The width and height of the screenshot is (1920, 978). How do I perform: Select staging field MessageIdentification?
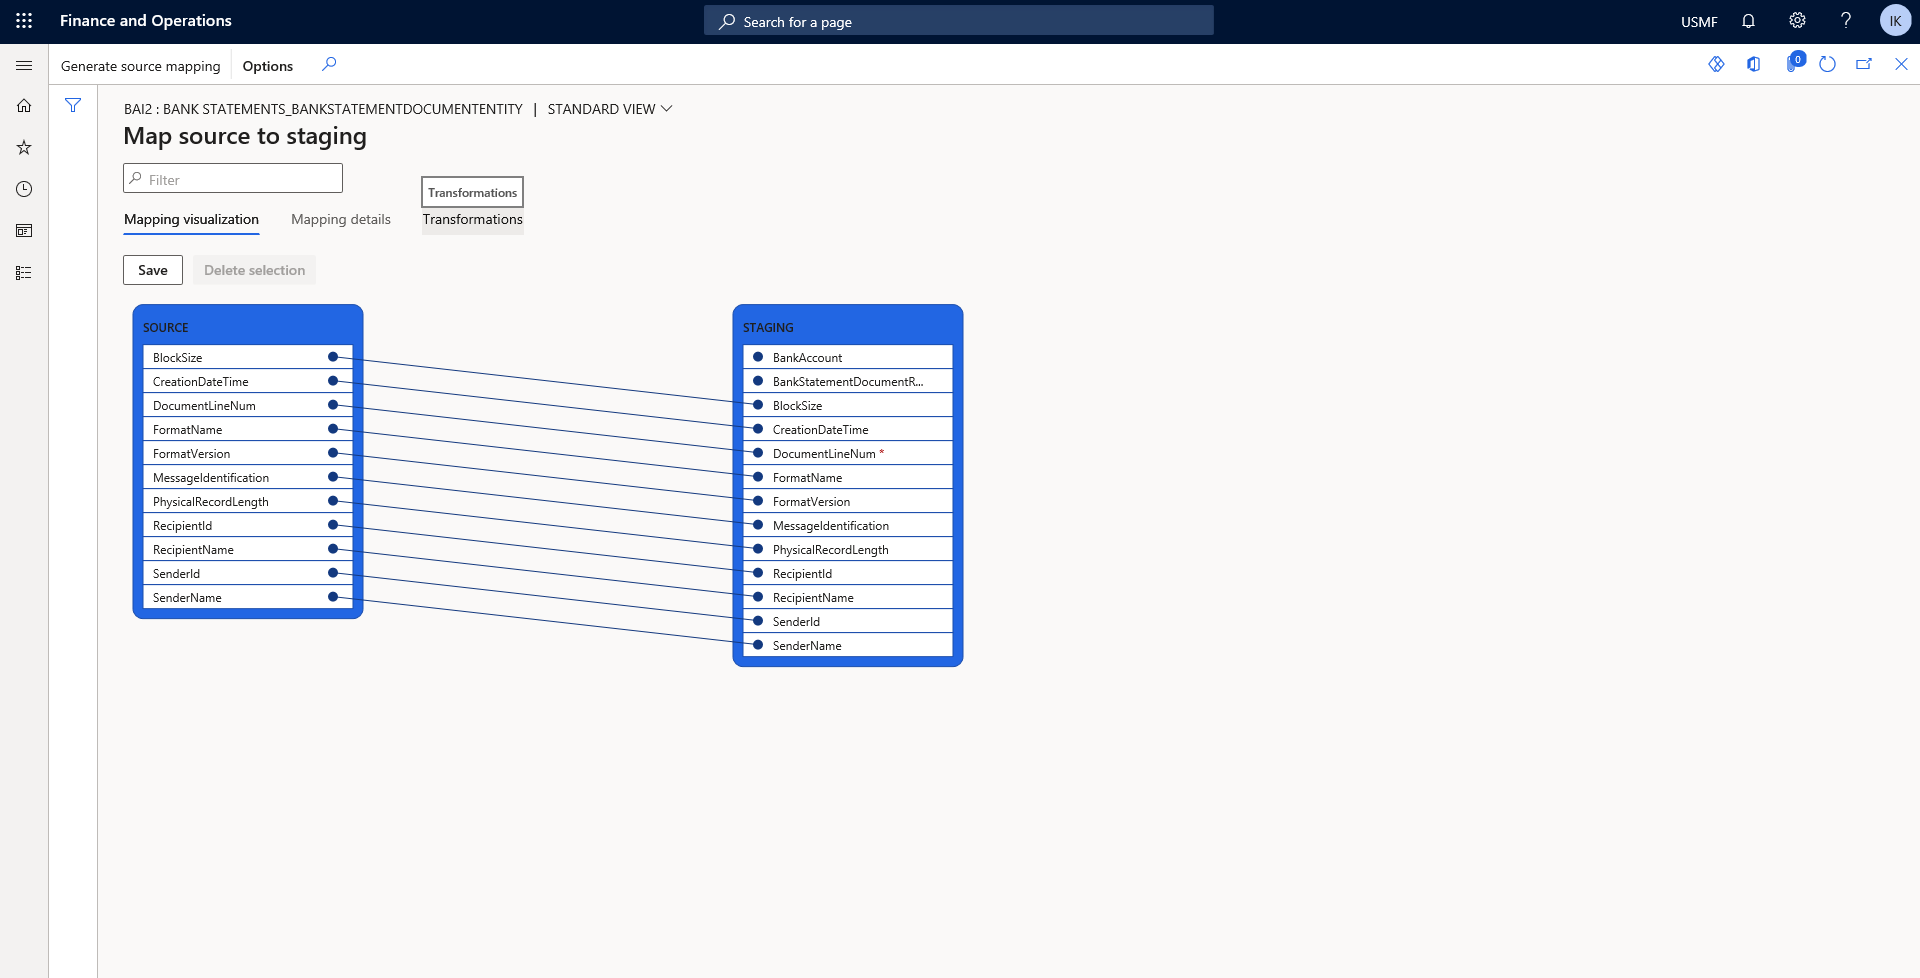[x=848, y=525]
